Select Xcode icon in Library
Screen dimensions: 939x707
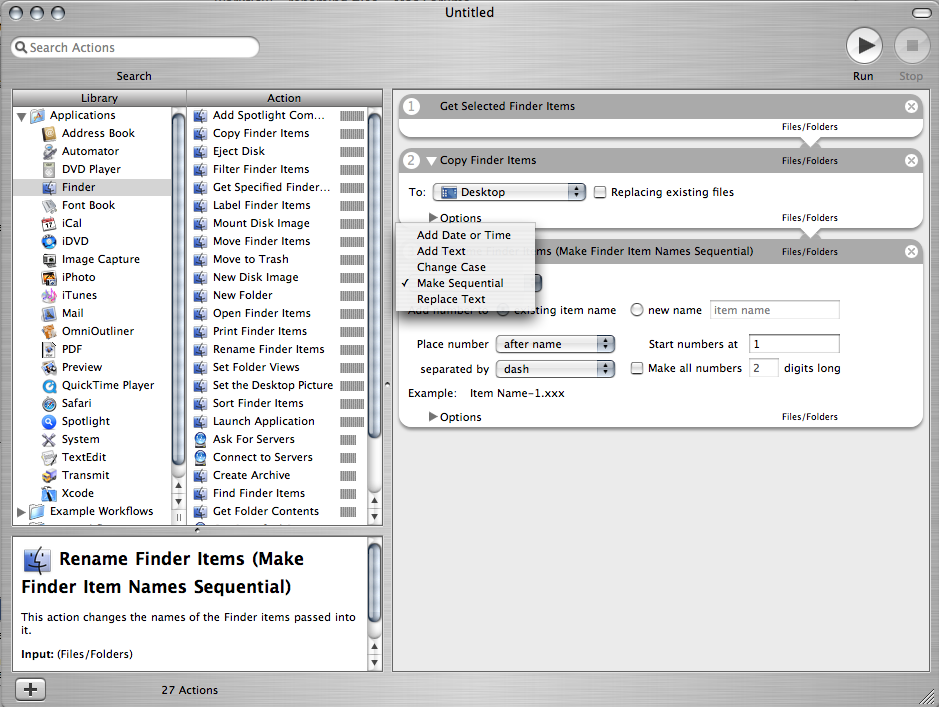click(x=49, y=493)
